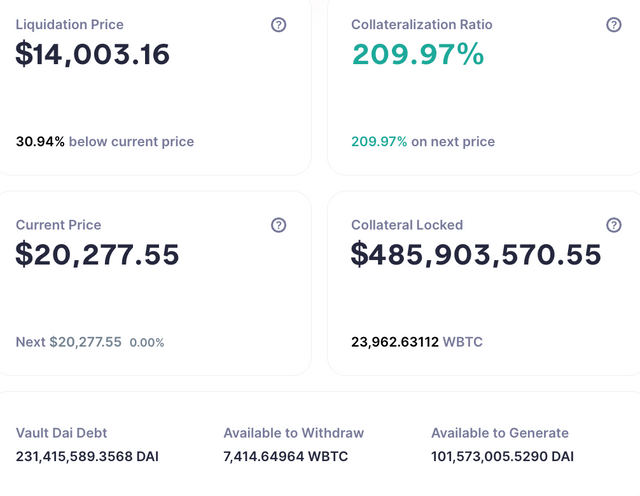Click the Liquidation Price heading
The height and width of the screenshot is (496, 640).
[x=70, y=24]
